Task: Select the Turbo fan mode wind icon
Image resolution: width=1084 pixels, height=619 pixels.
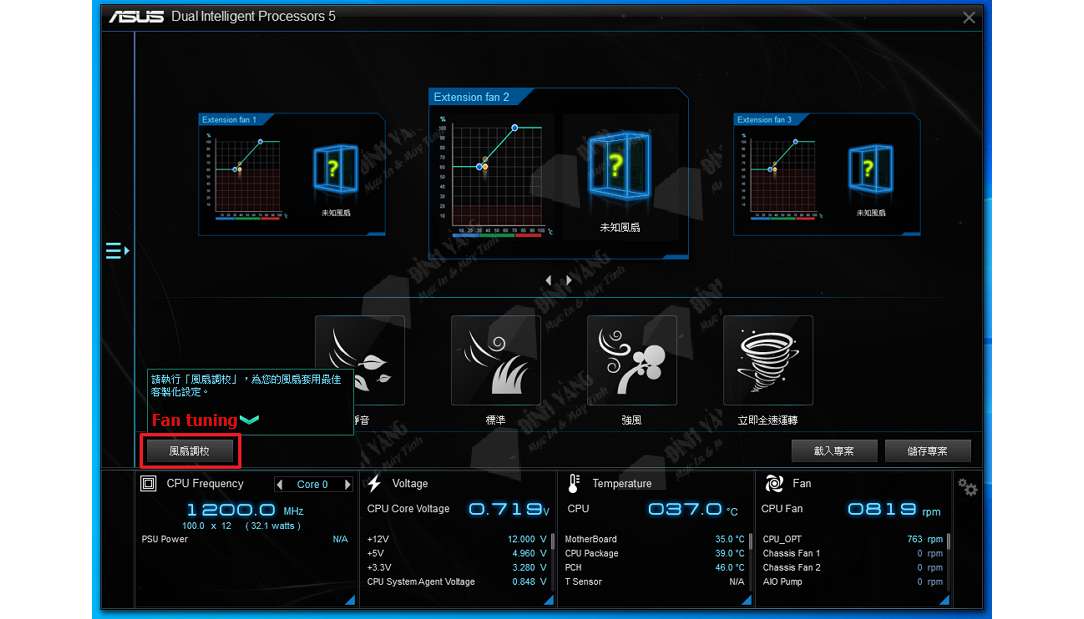Action: [632, 360]
